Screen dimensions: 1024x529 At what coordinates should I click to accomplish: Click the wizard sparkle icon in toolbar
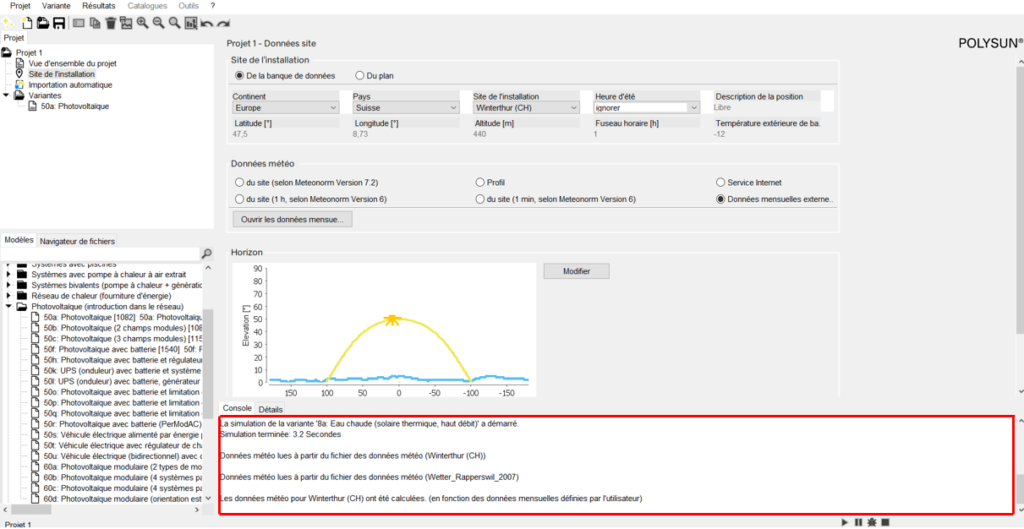(9, 22)
